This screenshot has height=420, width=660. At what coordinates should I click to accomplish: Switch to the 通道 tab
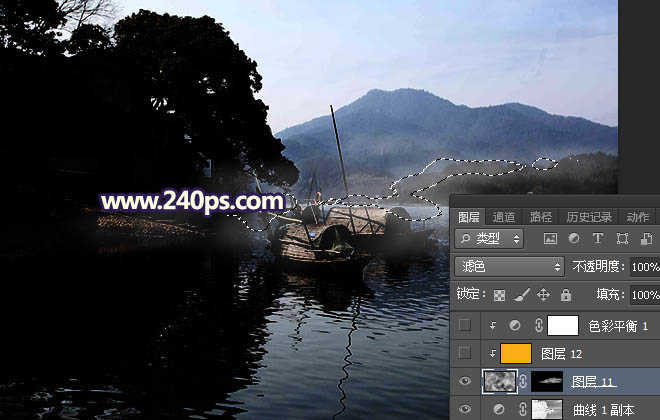pos(504,217)
